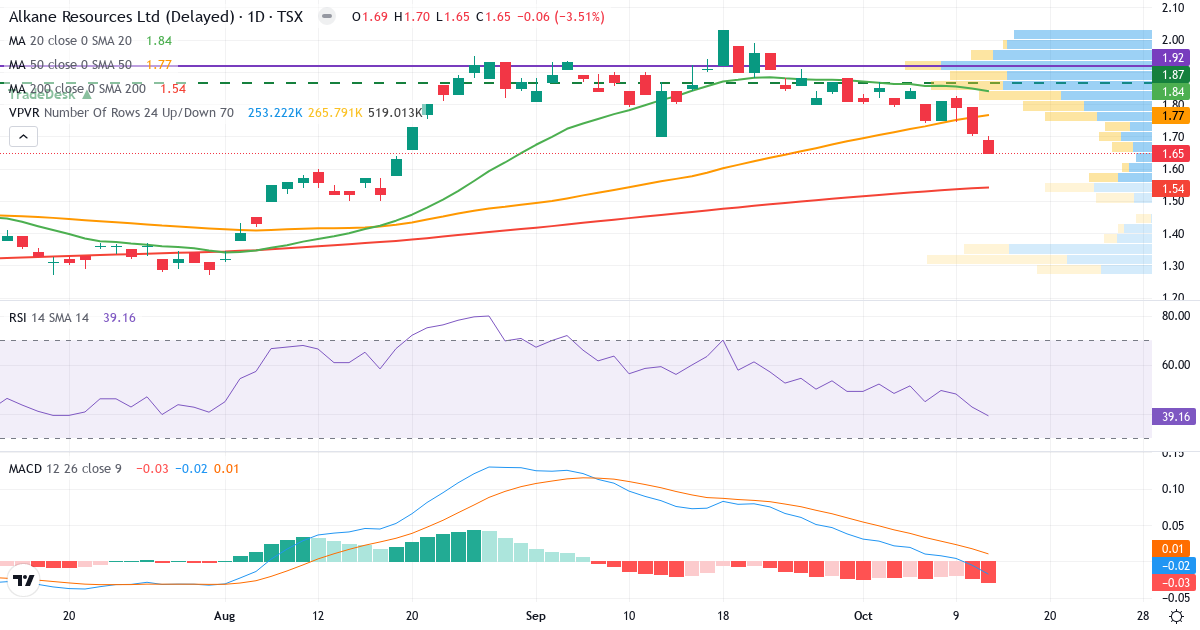
Task: Select the MA 50 close SMA 50 legend
Action: [x=70, y=65]
